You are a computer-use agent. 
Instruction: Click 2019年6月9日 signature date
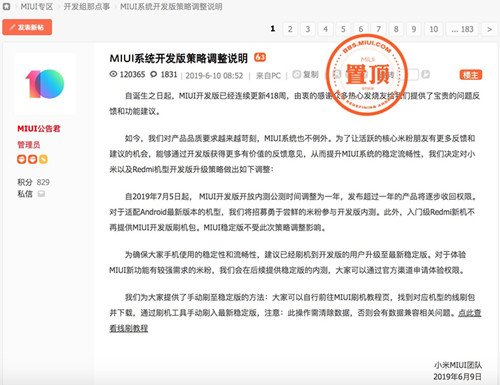pyautogui.click(x=457, y=377)
